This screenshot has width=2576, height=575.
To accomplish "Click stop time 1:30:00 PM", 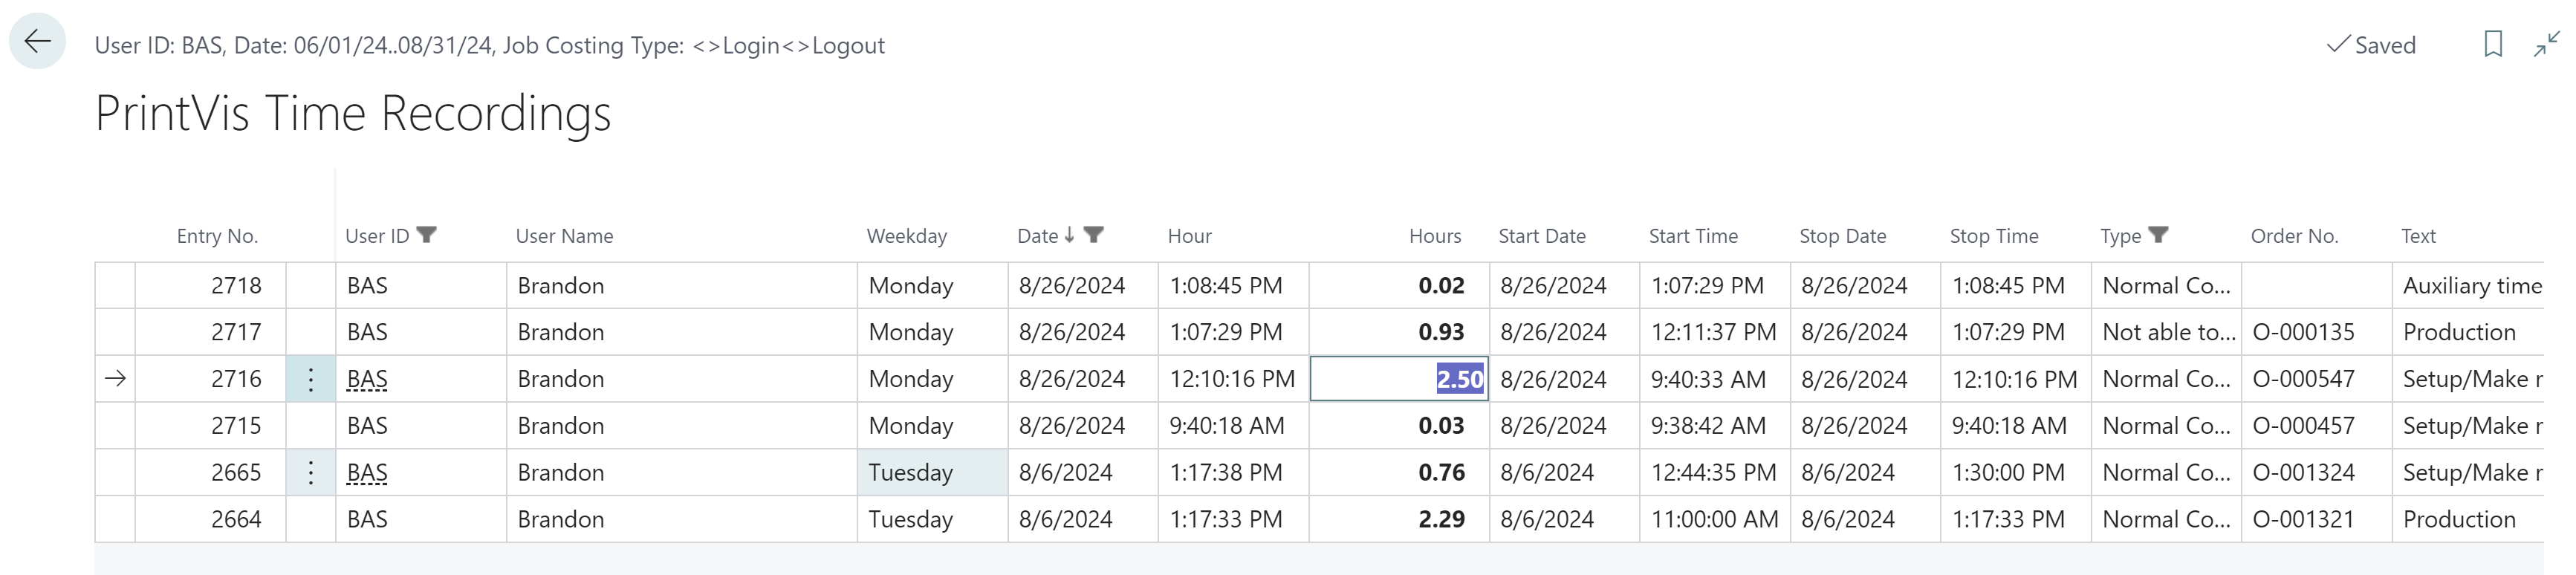I will pos(2008,472).
